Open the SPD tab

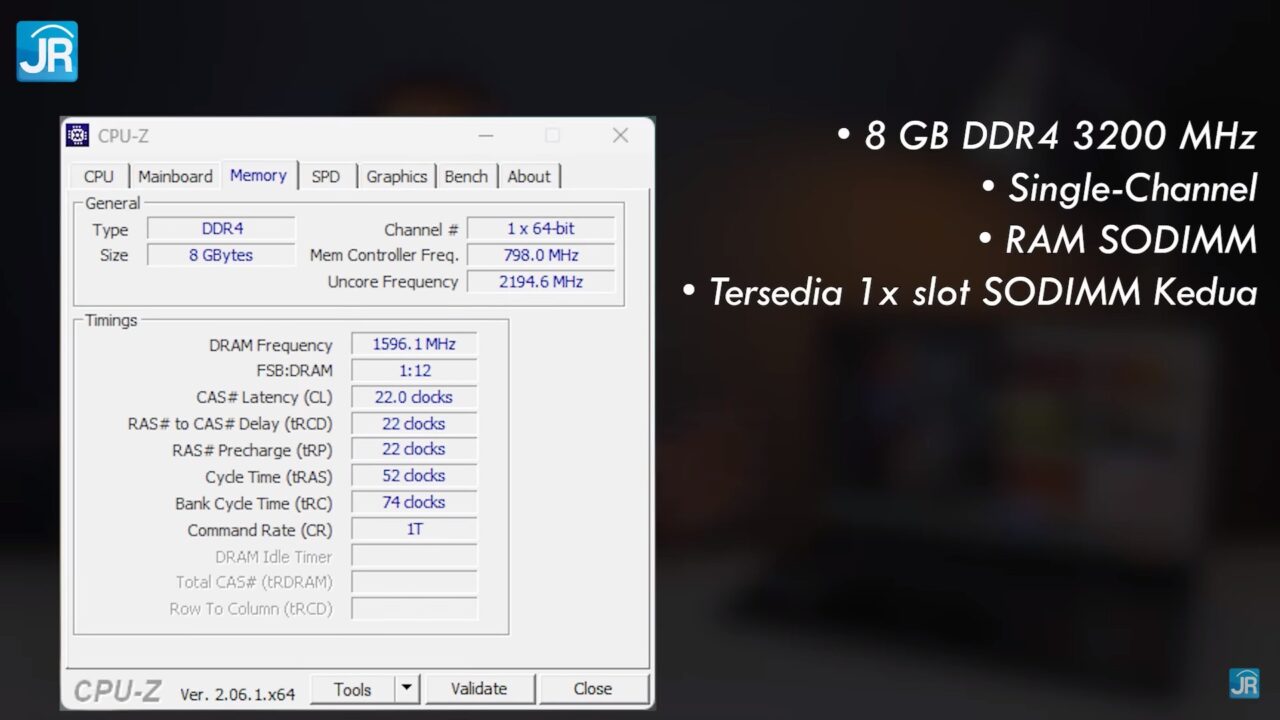tap(326, 176)
